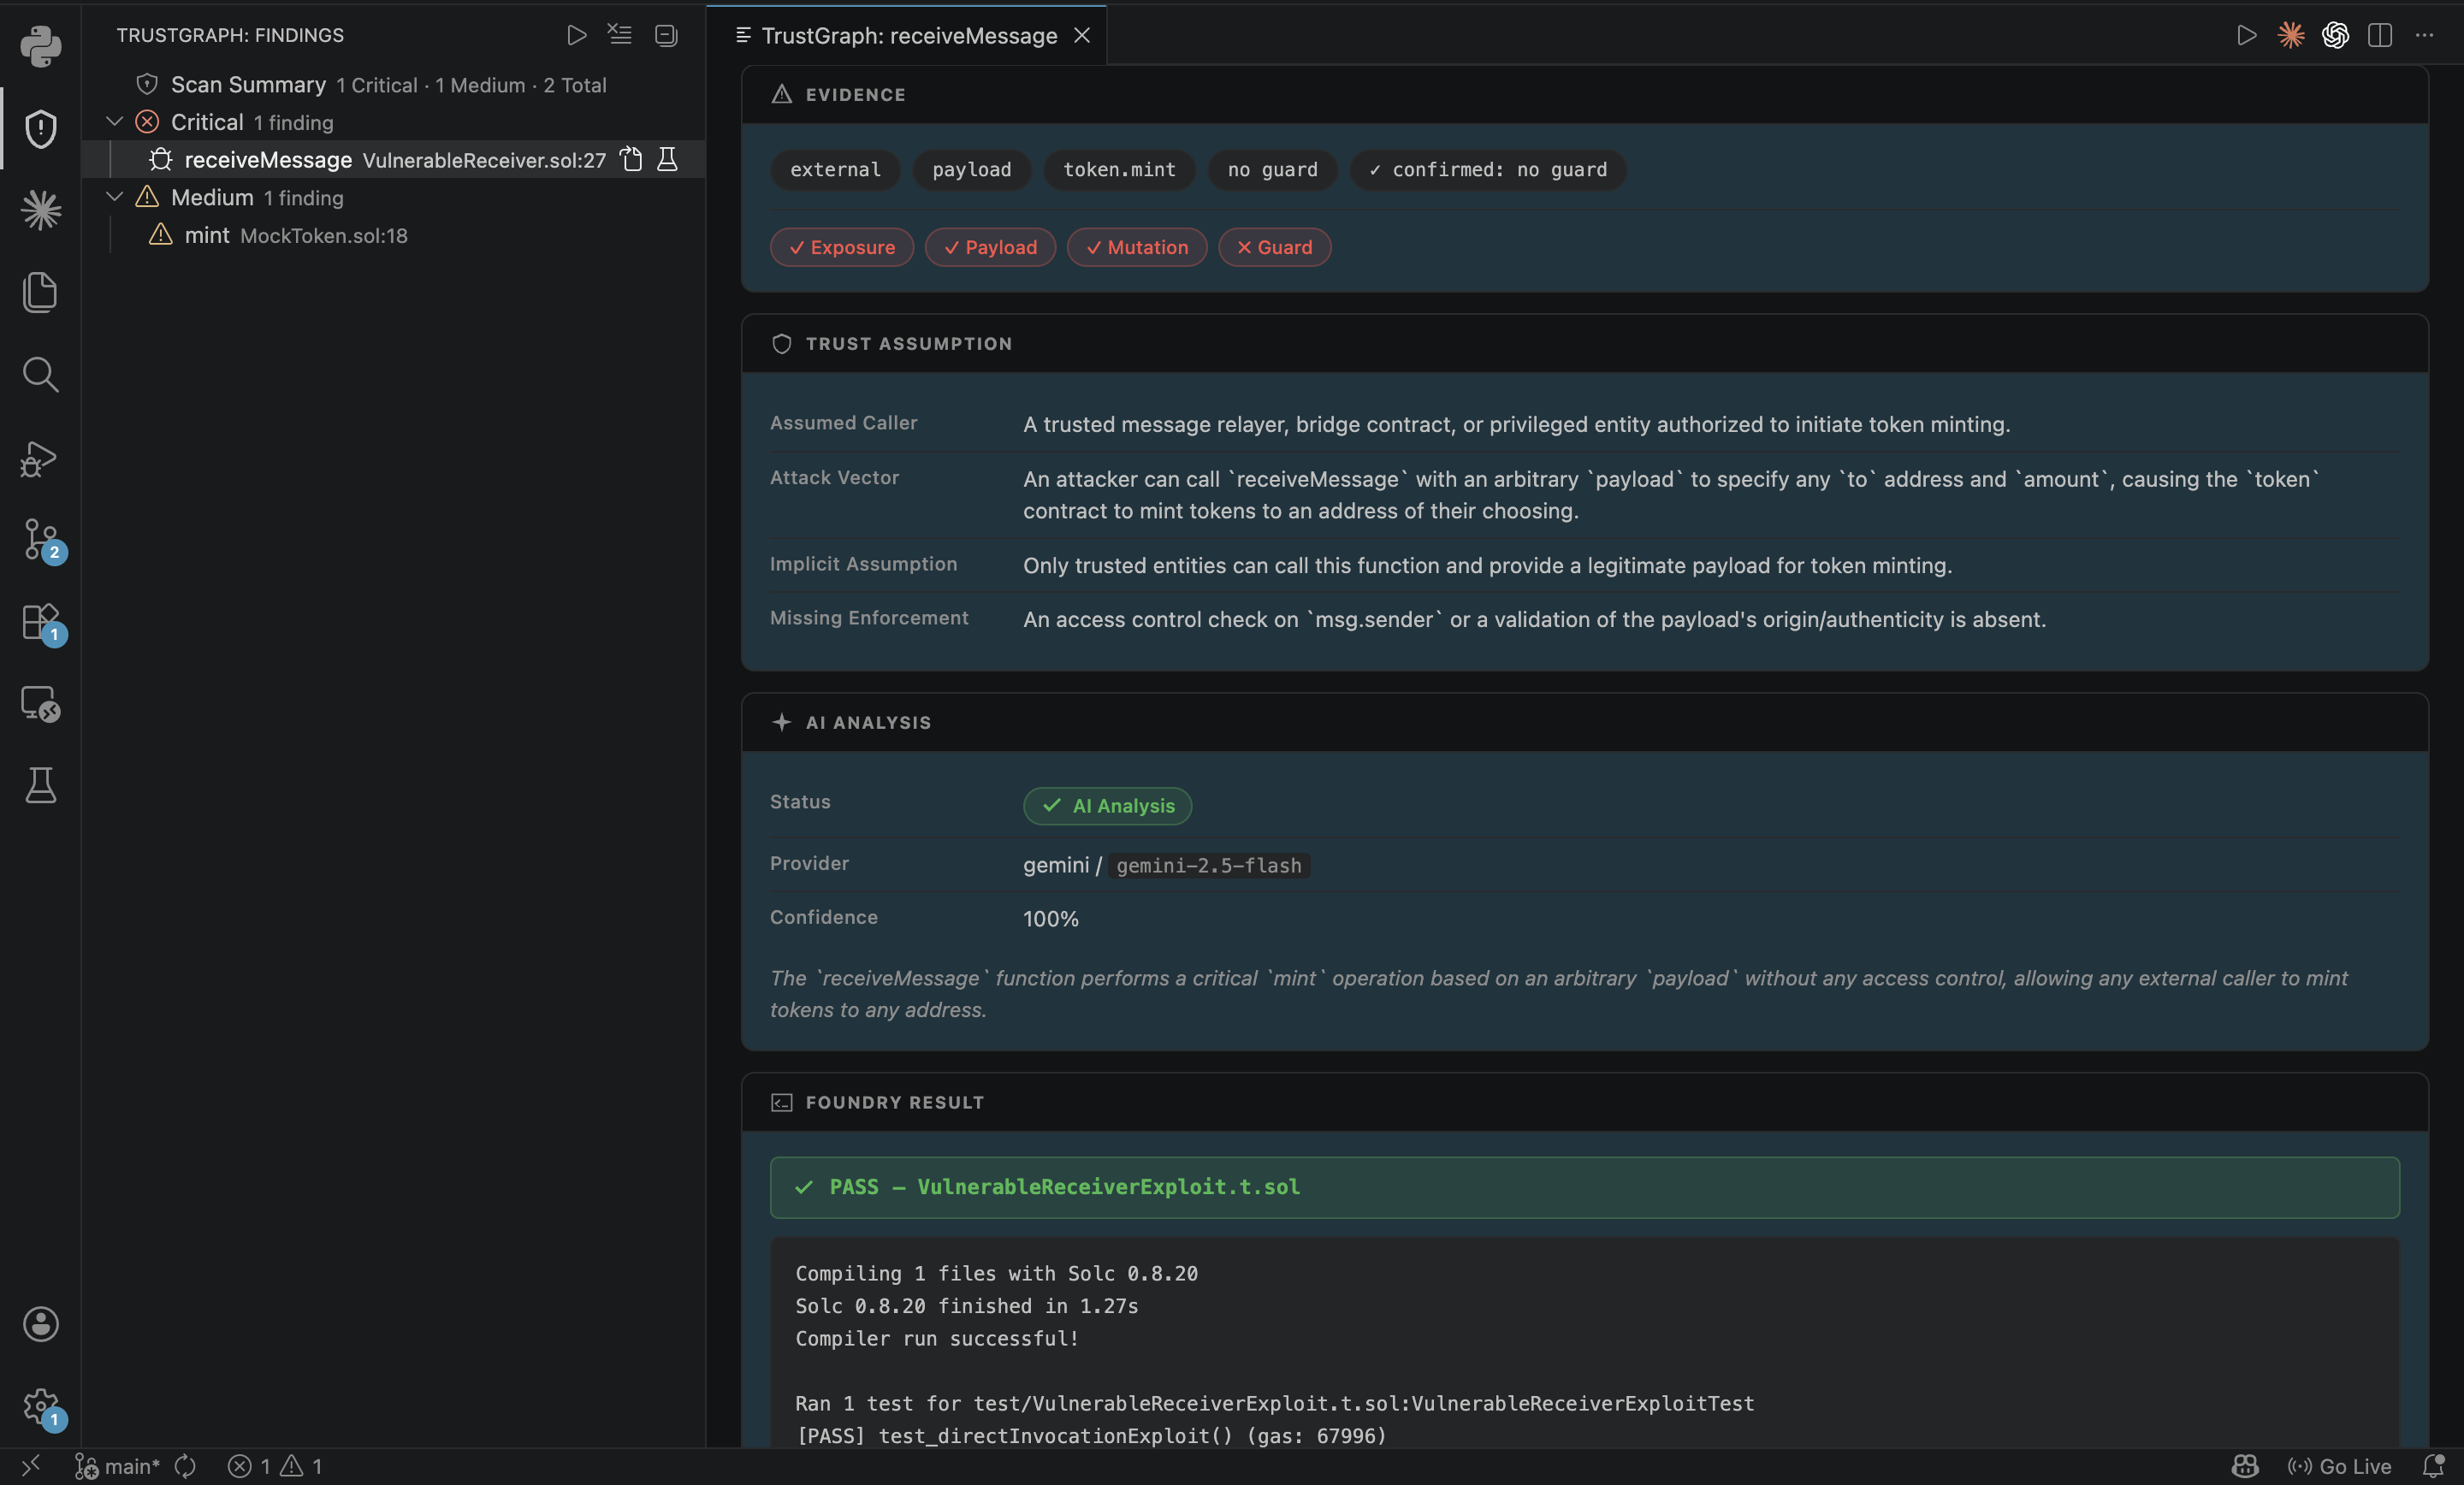Click the green AI Analysis status badge

[x=1107, y=806]
